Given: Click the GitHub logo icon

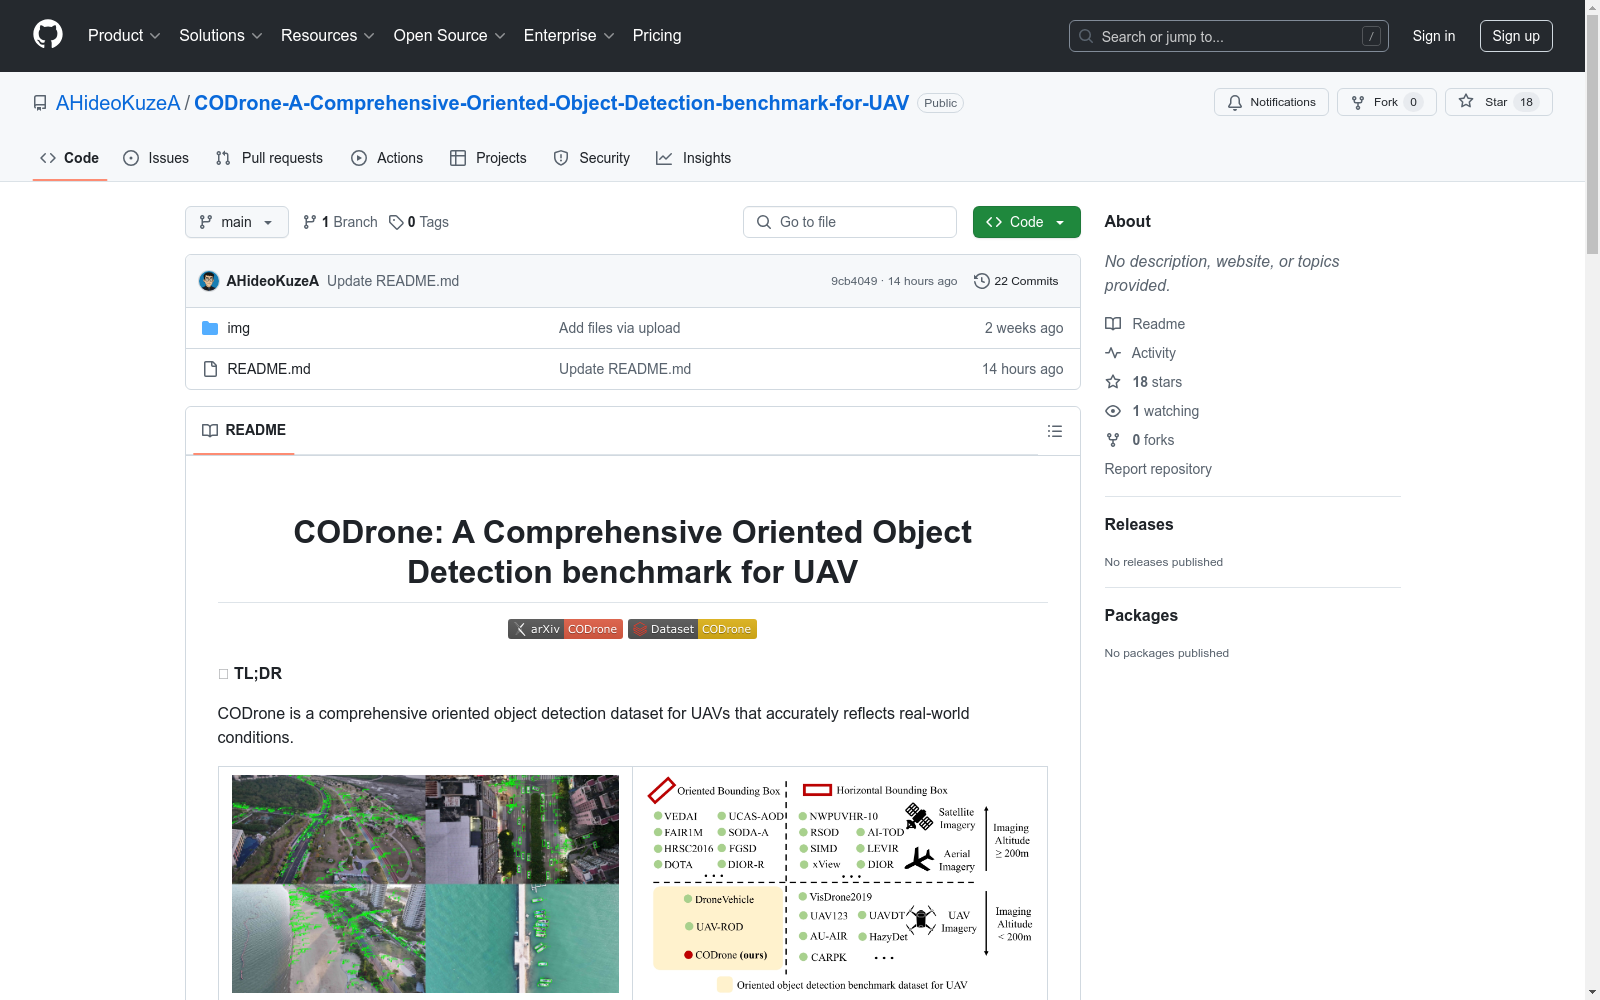Looking at the screenshot, I should pyautogui.click(x=48, y=35).
